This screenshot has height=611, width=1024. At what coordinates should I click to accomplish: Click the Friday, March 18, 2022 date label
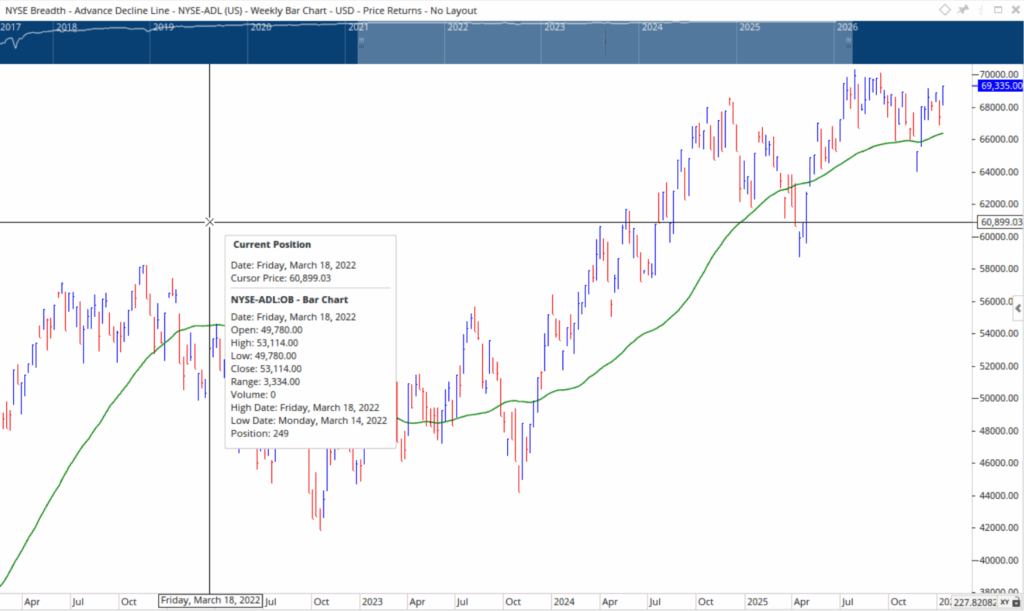210,601
